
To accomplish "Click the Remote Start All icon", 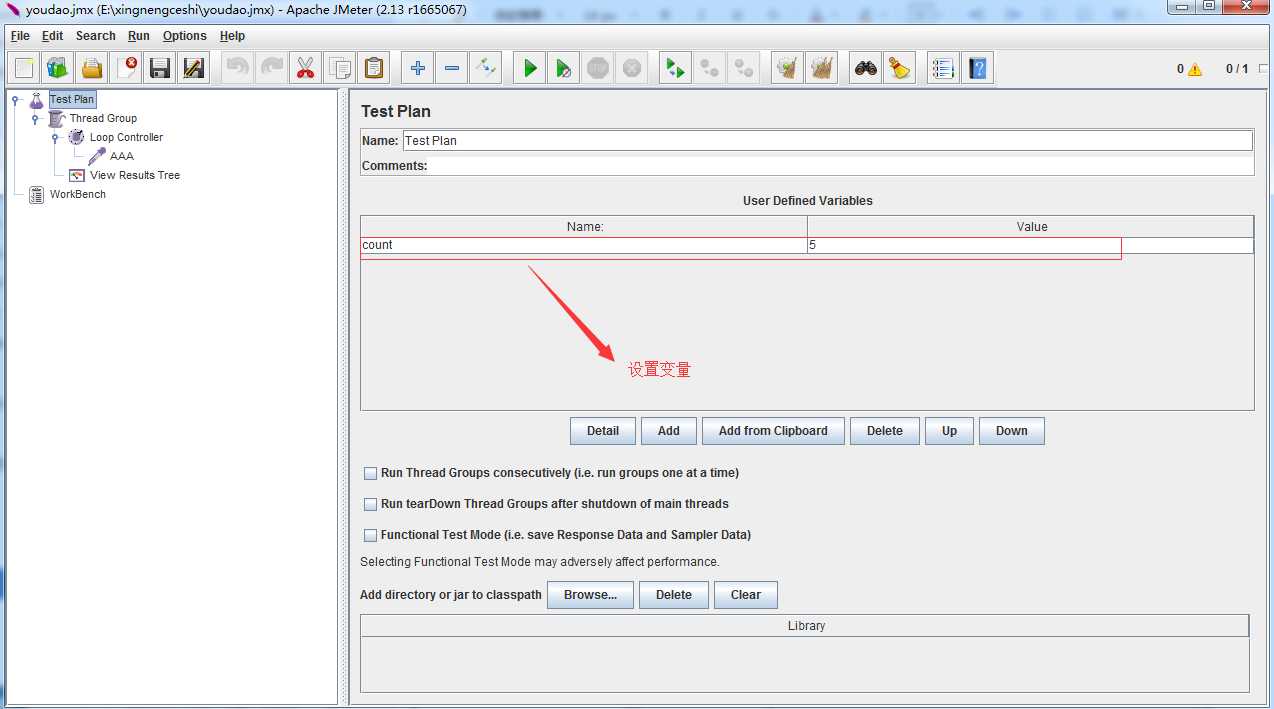I will 676,68.
